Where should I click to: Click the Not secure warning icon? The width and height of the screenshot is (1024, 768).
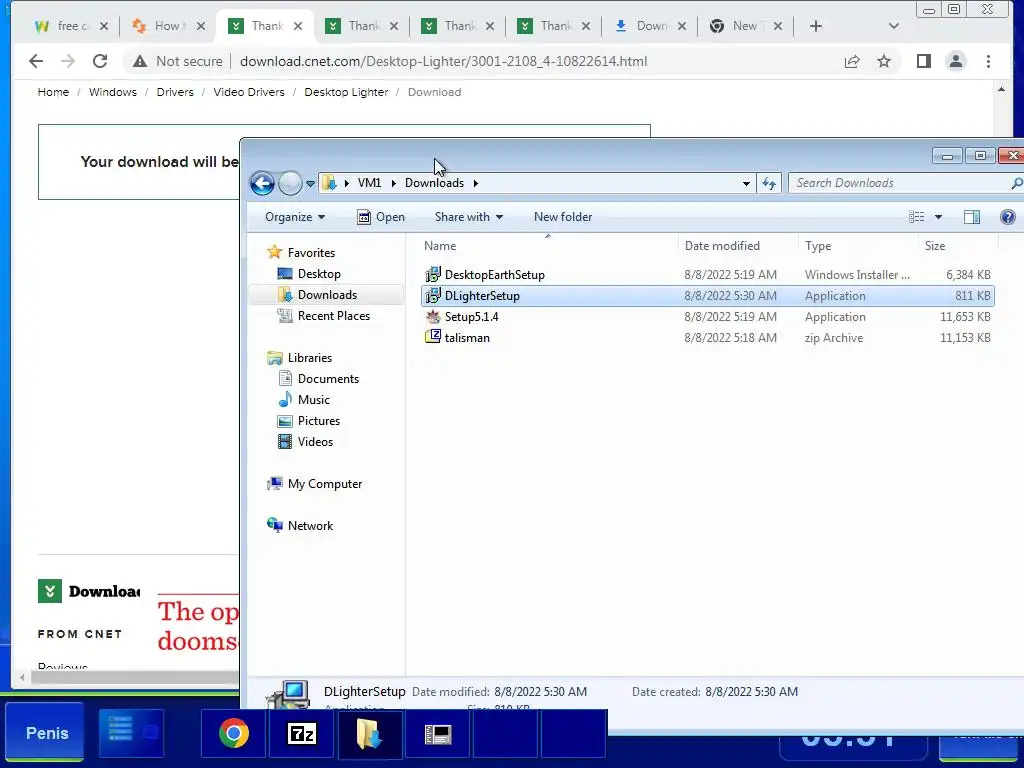[140, 61]
